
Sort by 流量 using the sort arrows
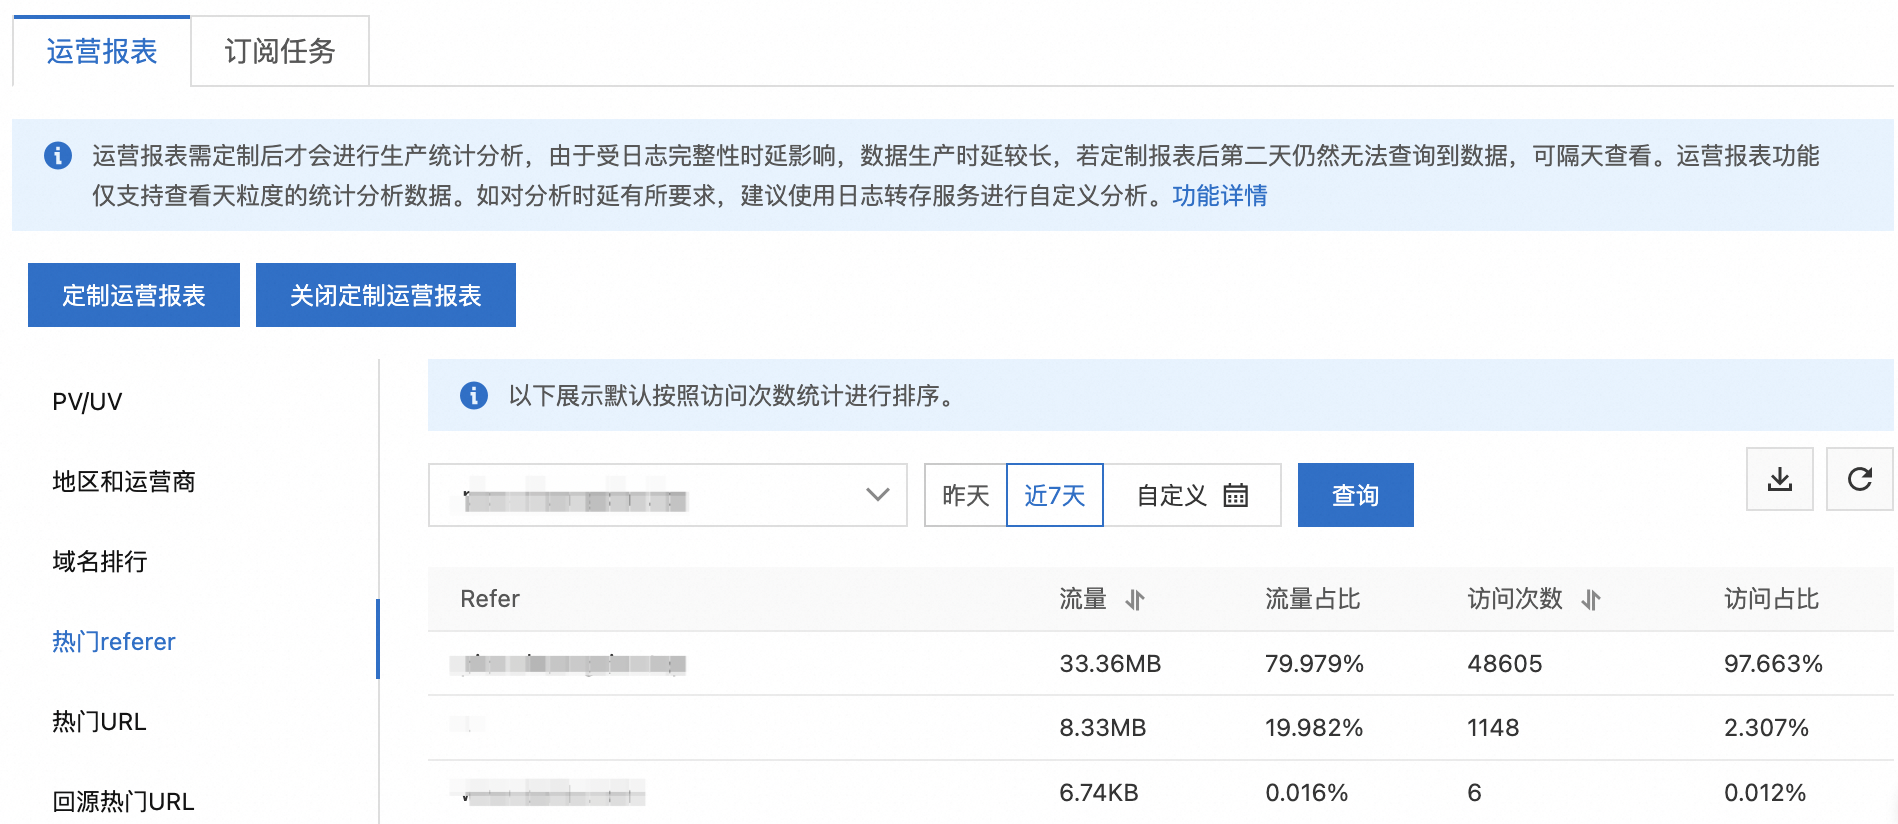point(1135,600)
